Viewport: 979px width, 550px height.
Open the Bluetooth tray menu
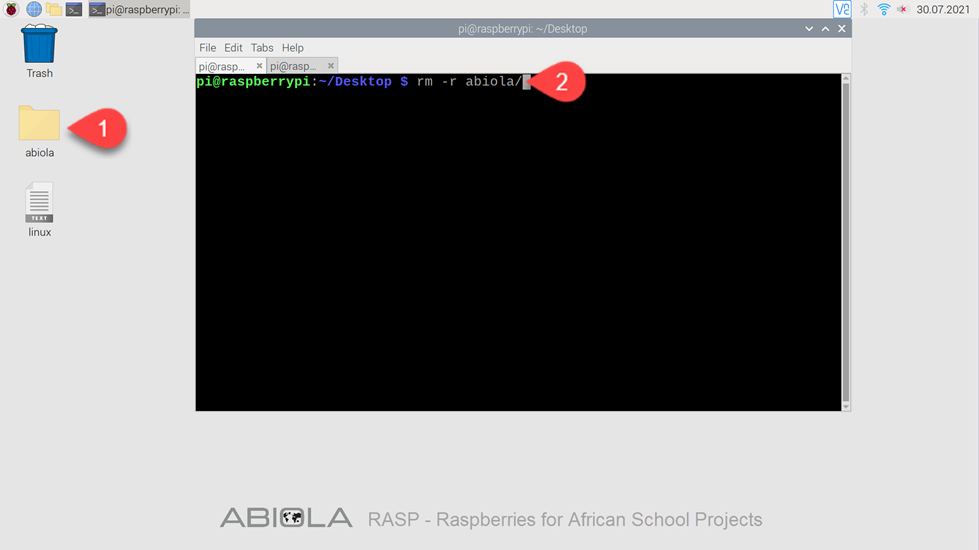[864, 9]
